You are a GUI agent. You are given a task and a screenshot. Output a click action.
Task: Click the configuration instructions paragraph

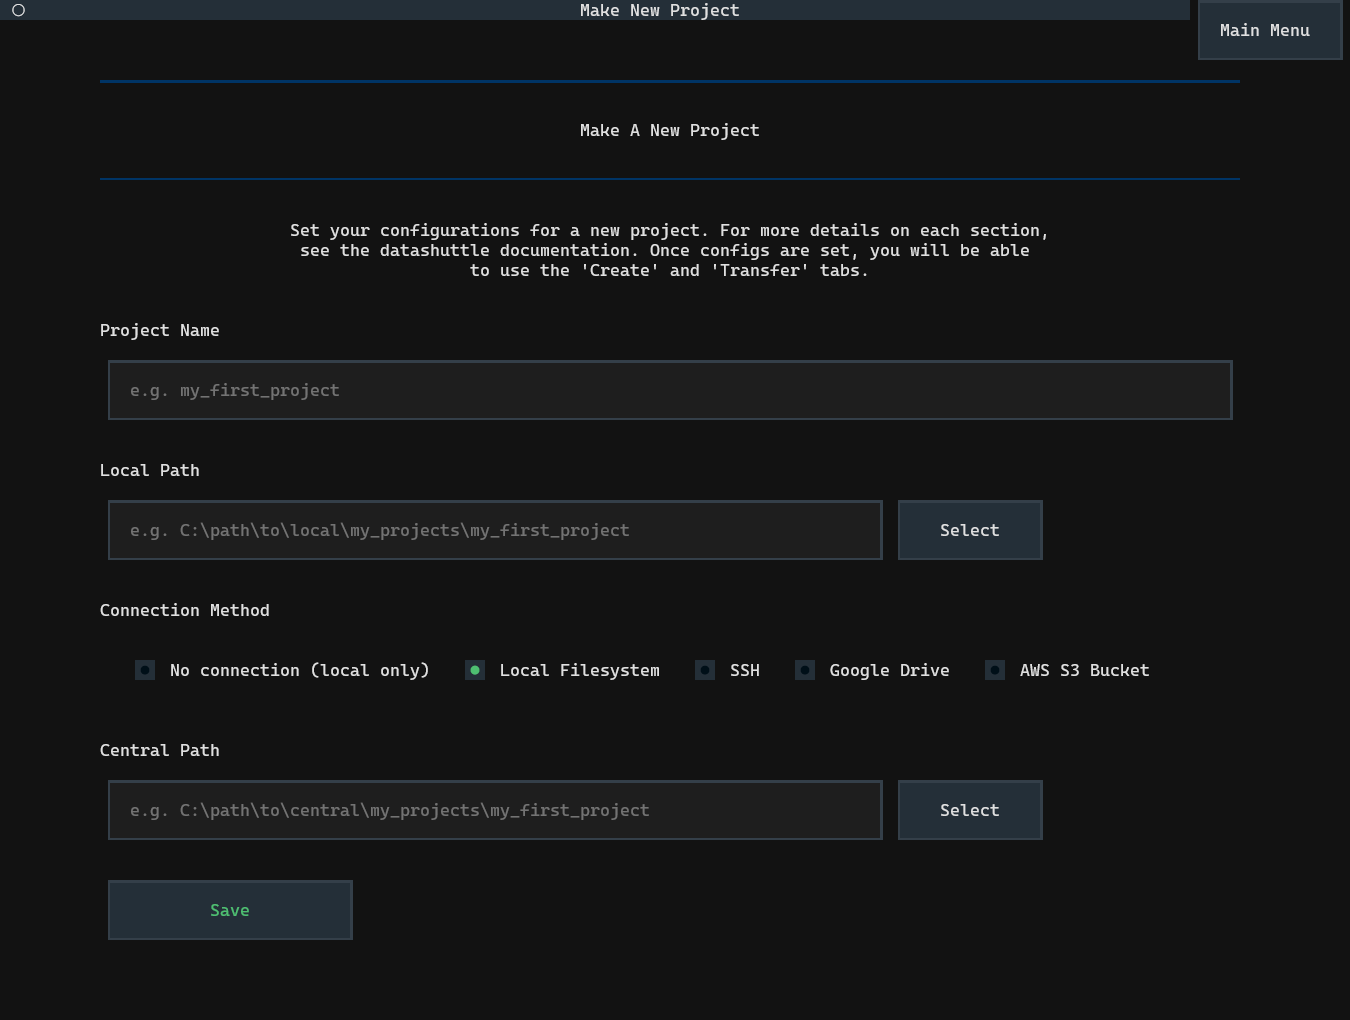(x=669, y=250)
